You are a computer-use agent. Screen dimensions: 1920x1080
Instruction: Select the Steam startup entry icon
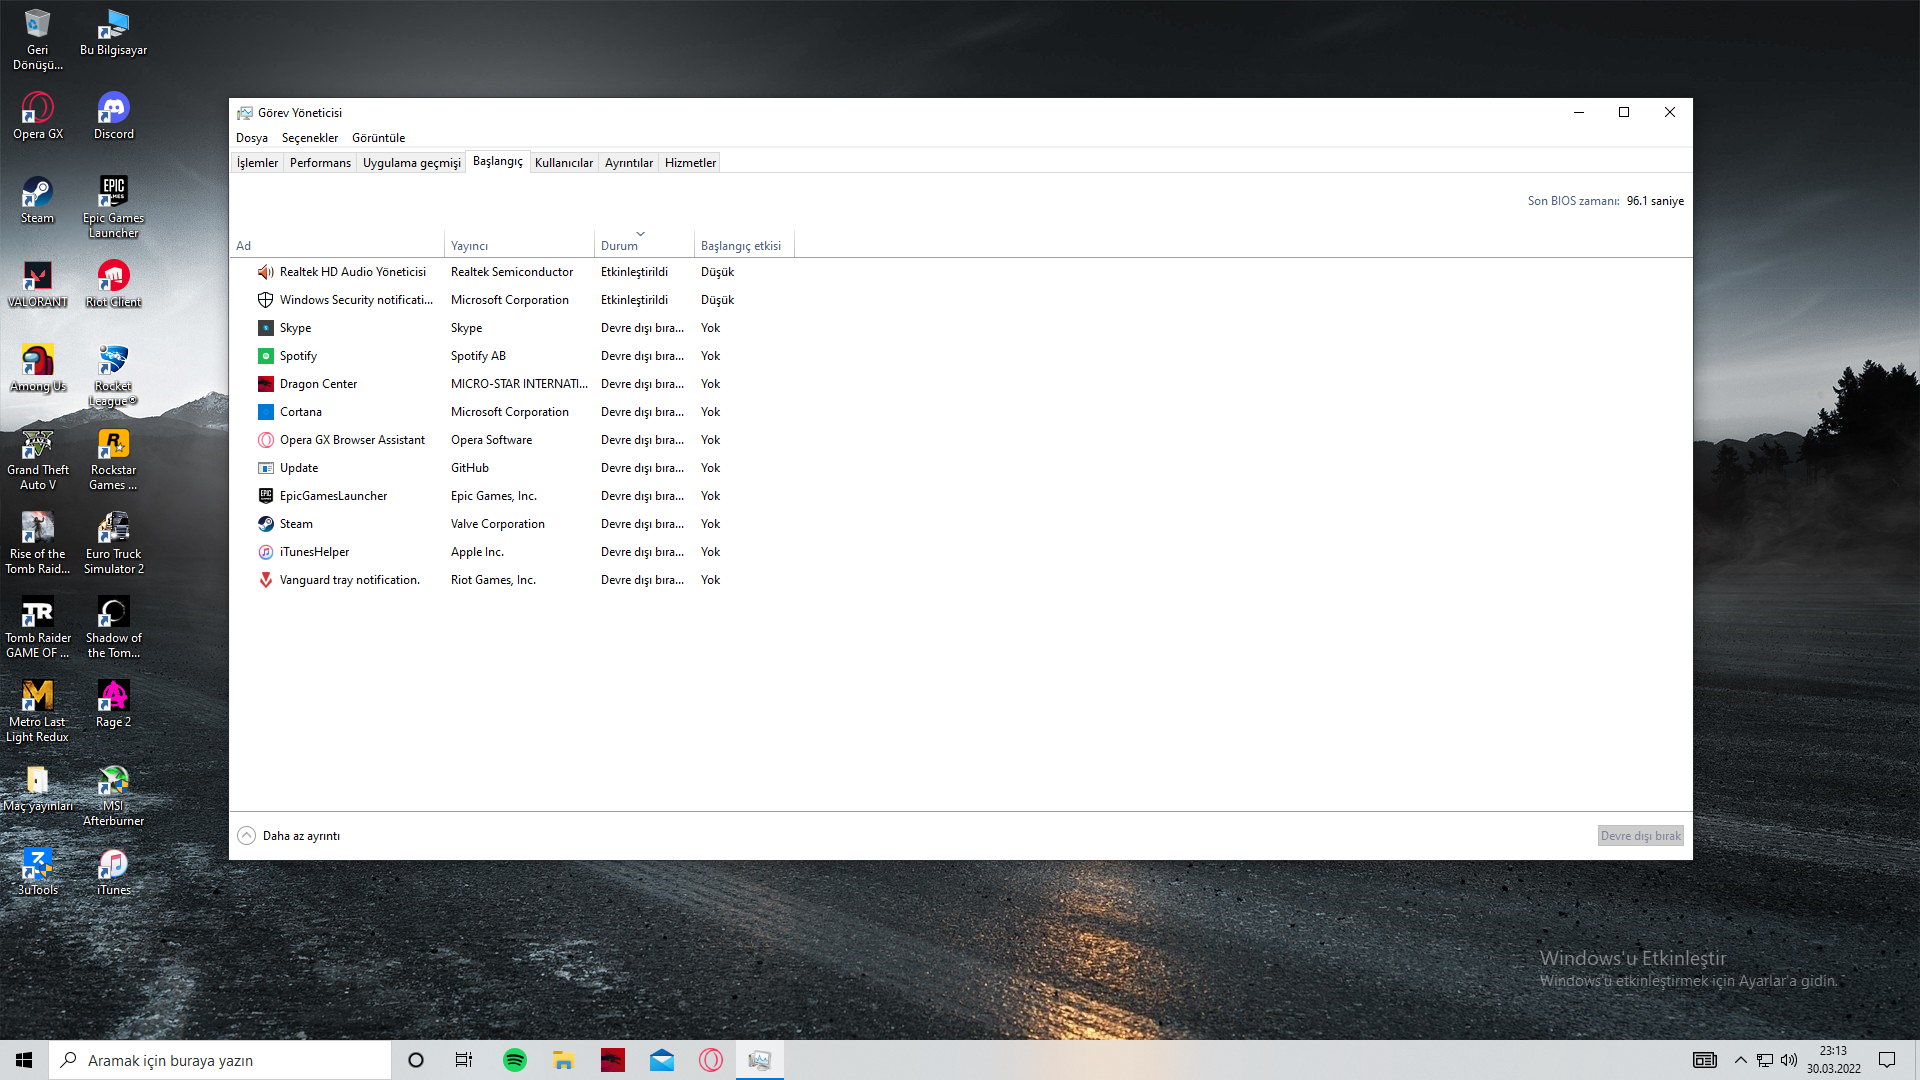[x=265, y=524]
